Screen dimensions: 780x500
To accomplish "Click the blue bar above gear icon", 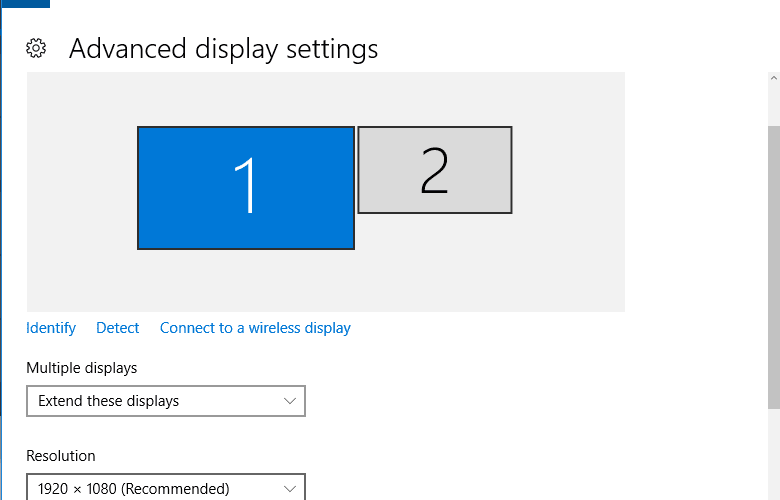I will click(x=26, y=3).
